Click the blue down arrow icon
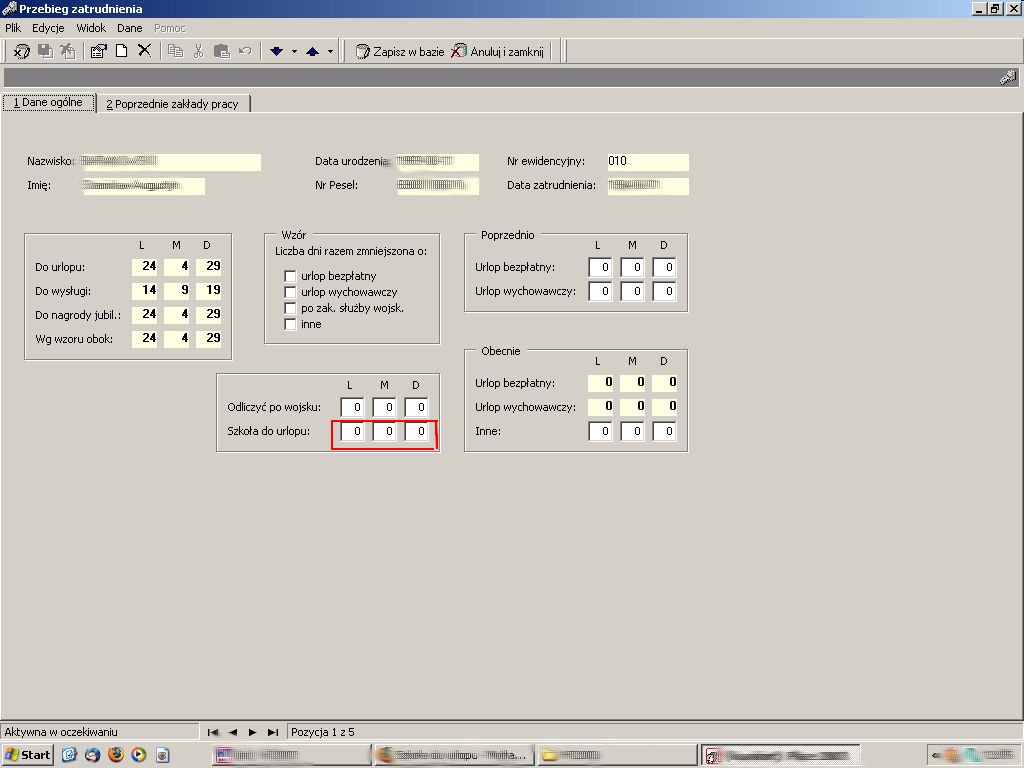The height and width of the screenshot is (768, 1024). (276, 52)
